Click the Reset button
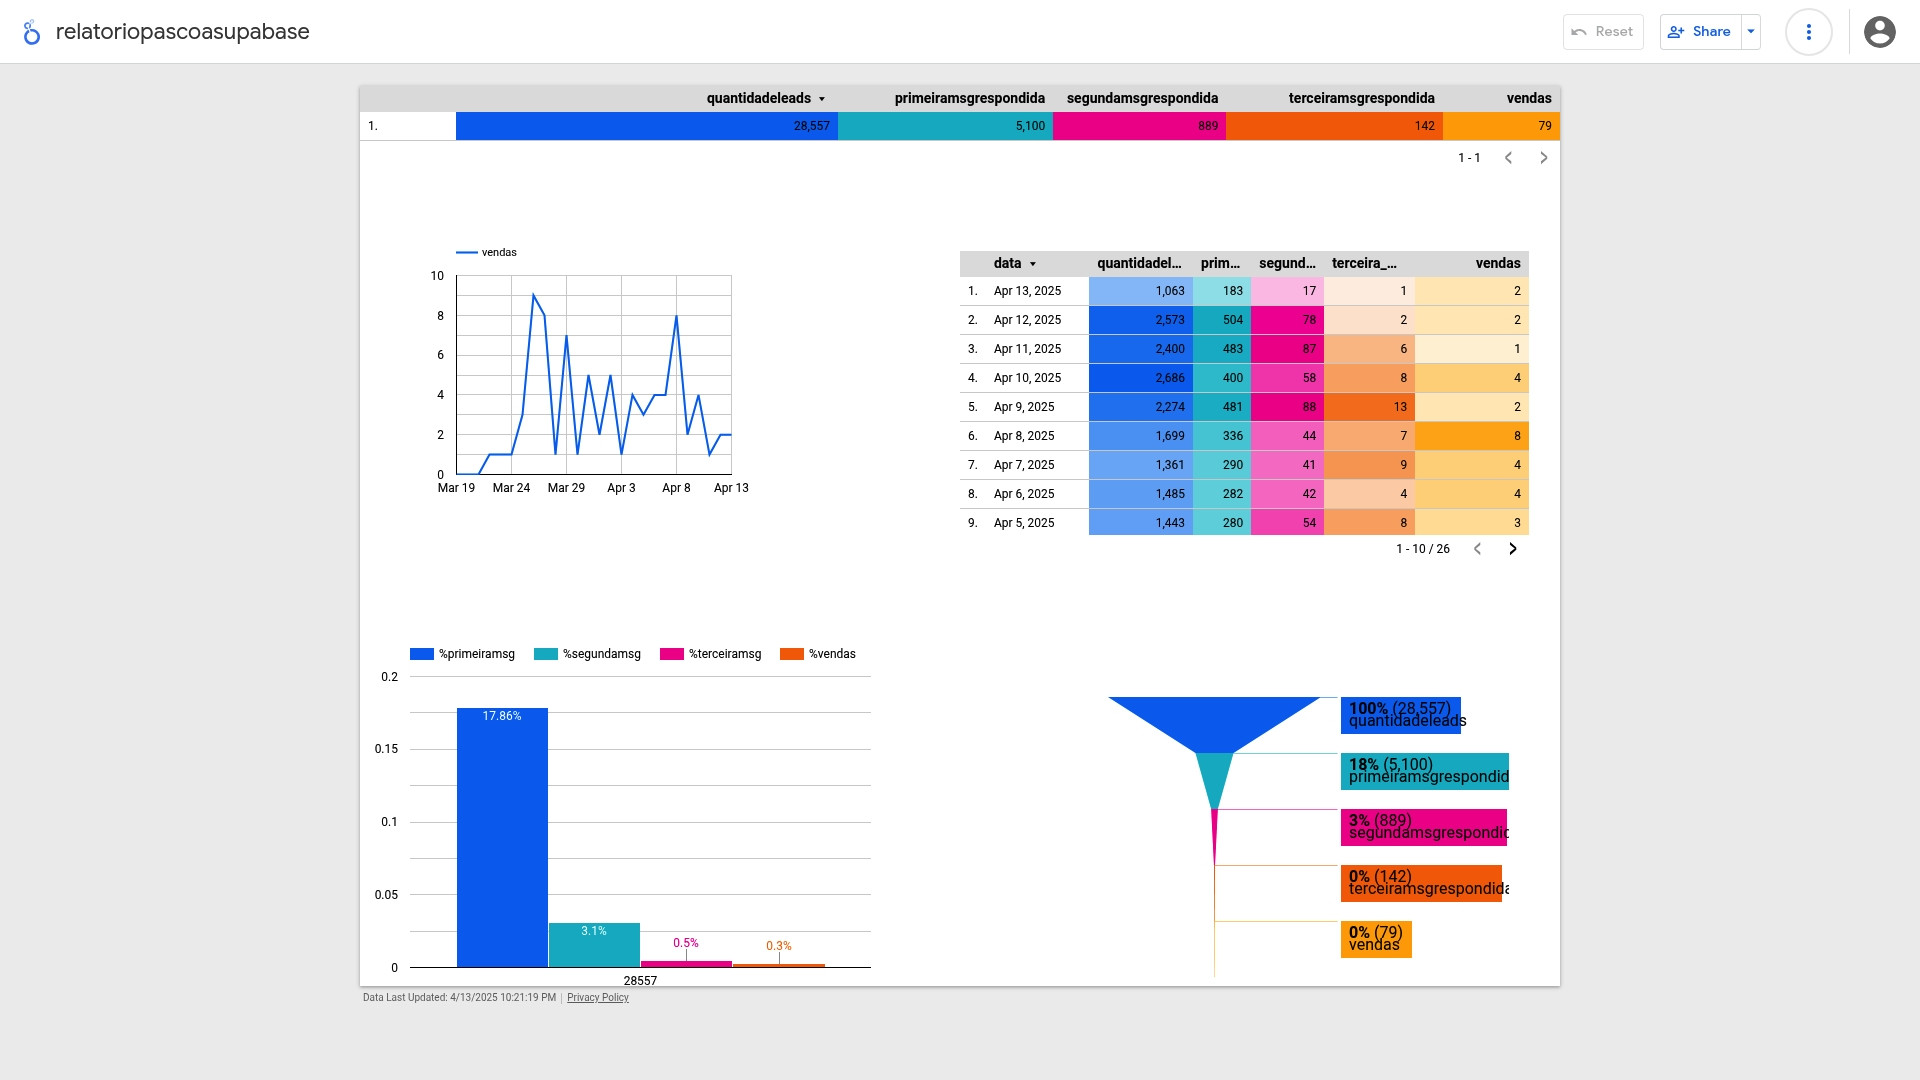The image size is (1920, 1080). (x=1602, y=32)
